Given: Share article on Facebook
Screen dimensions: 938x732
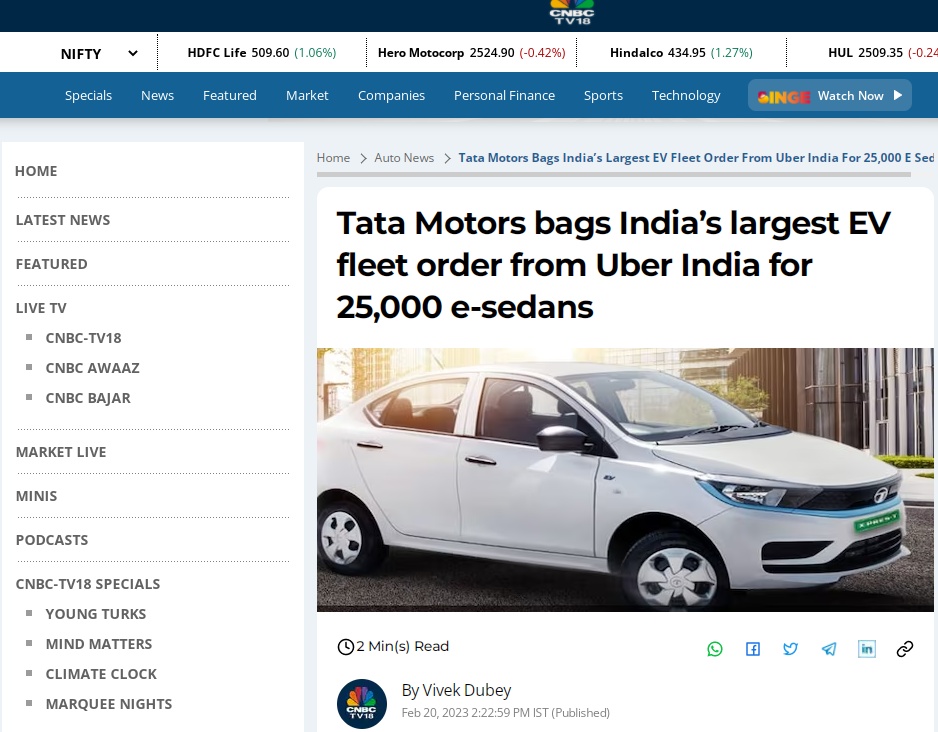Looking at the screenshot, I should point(753,649).
